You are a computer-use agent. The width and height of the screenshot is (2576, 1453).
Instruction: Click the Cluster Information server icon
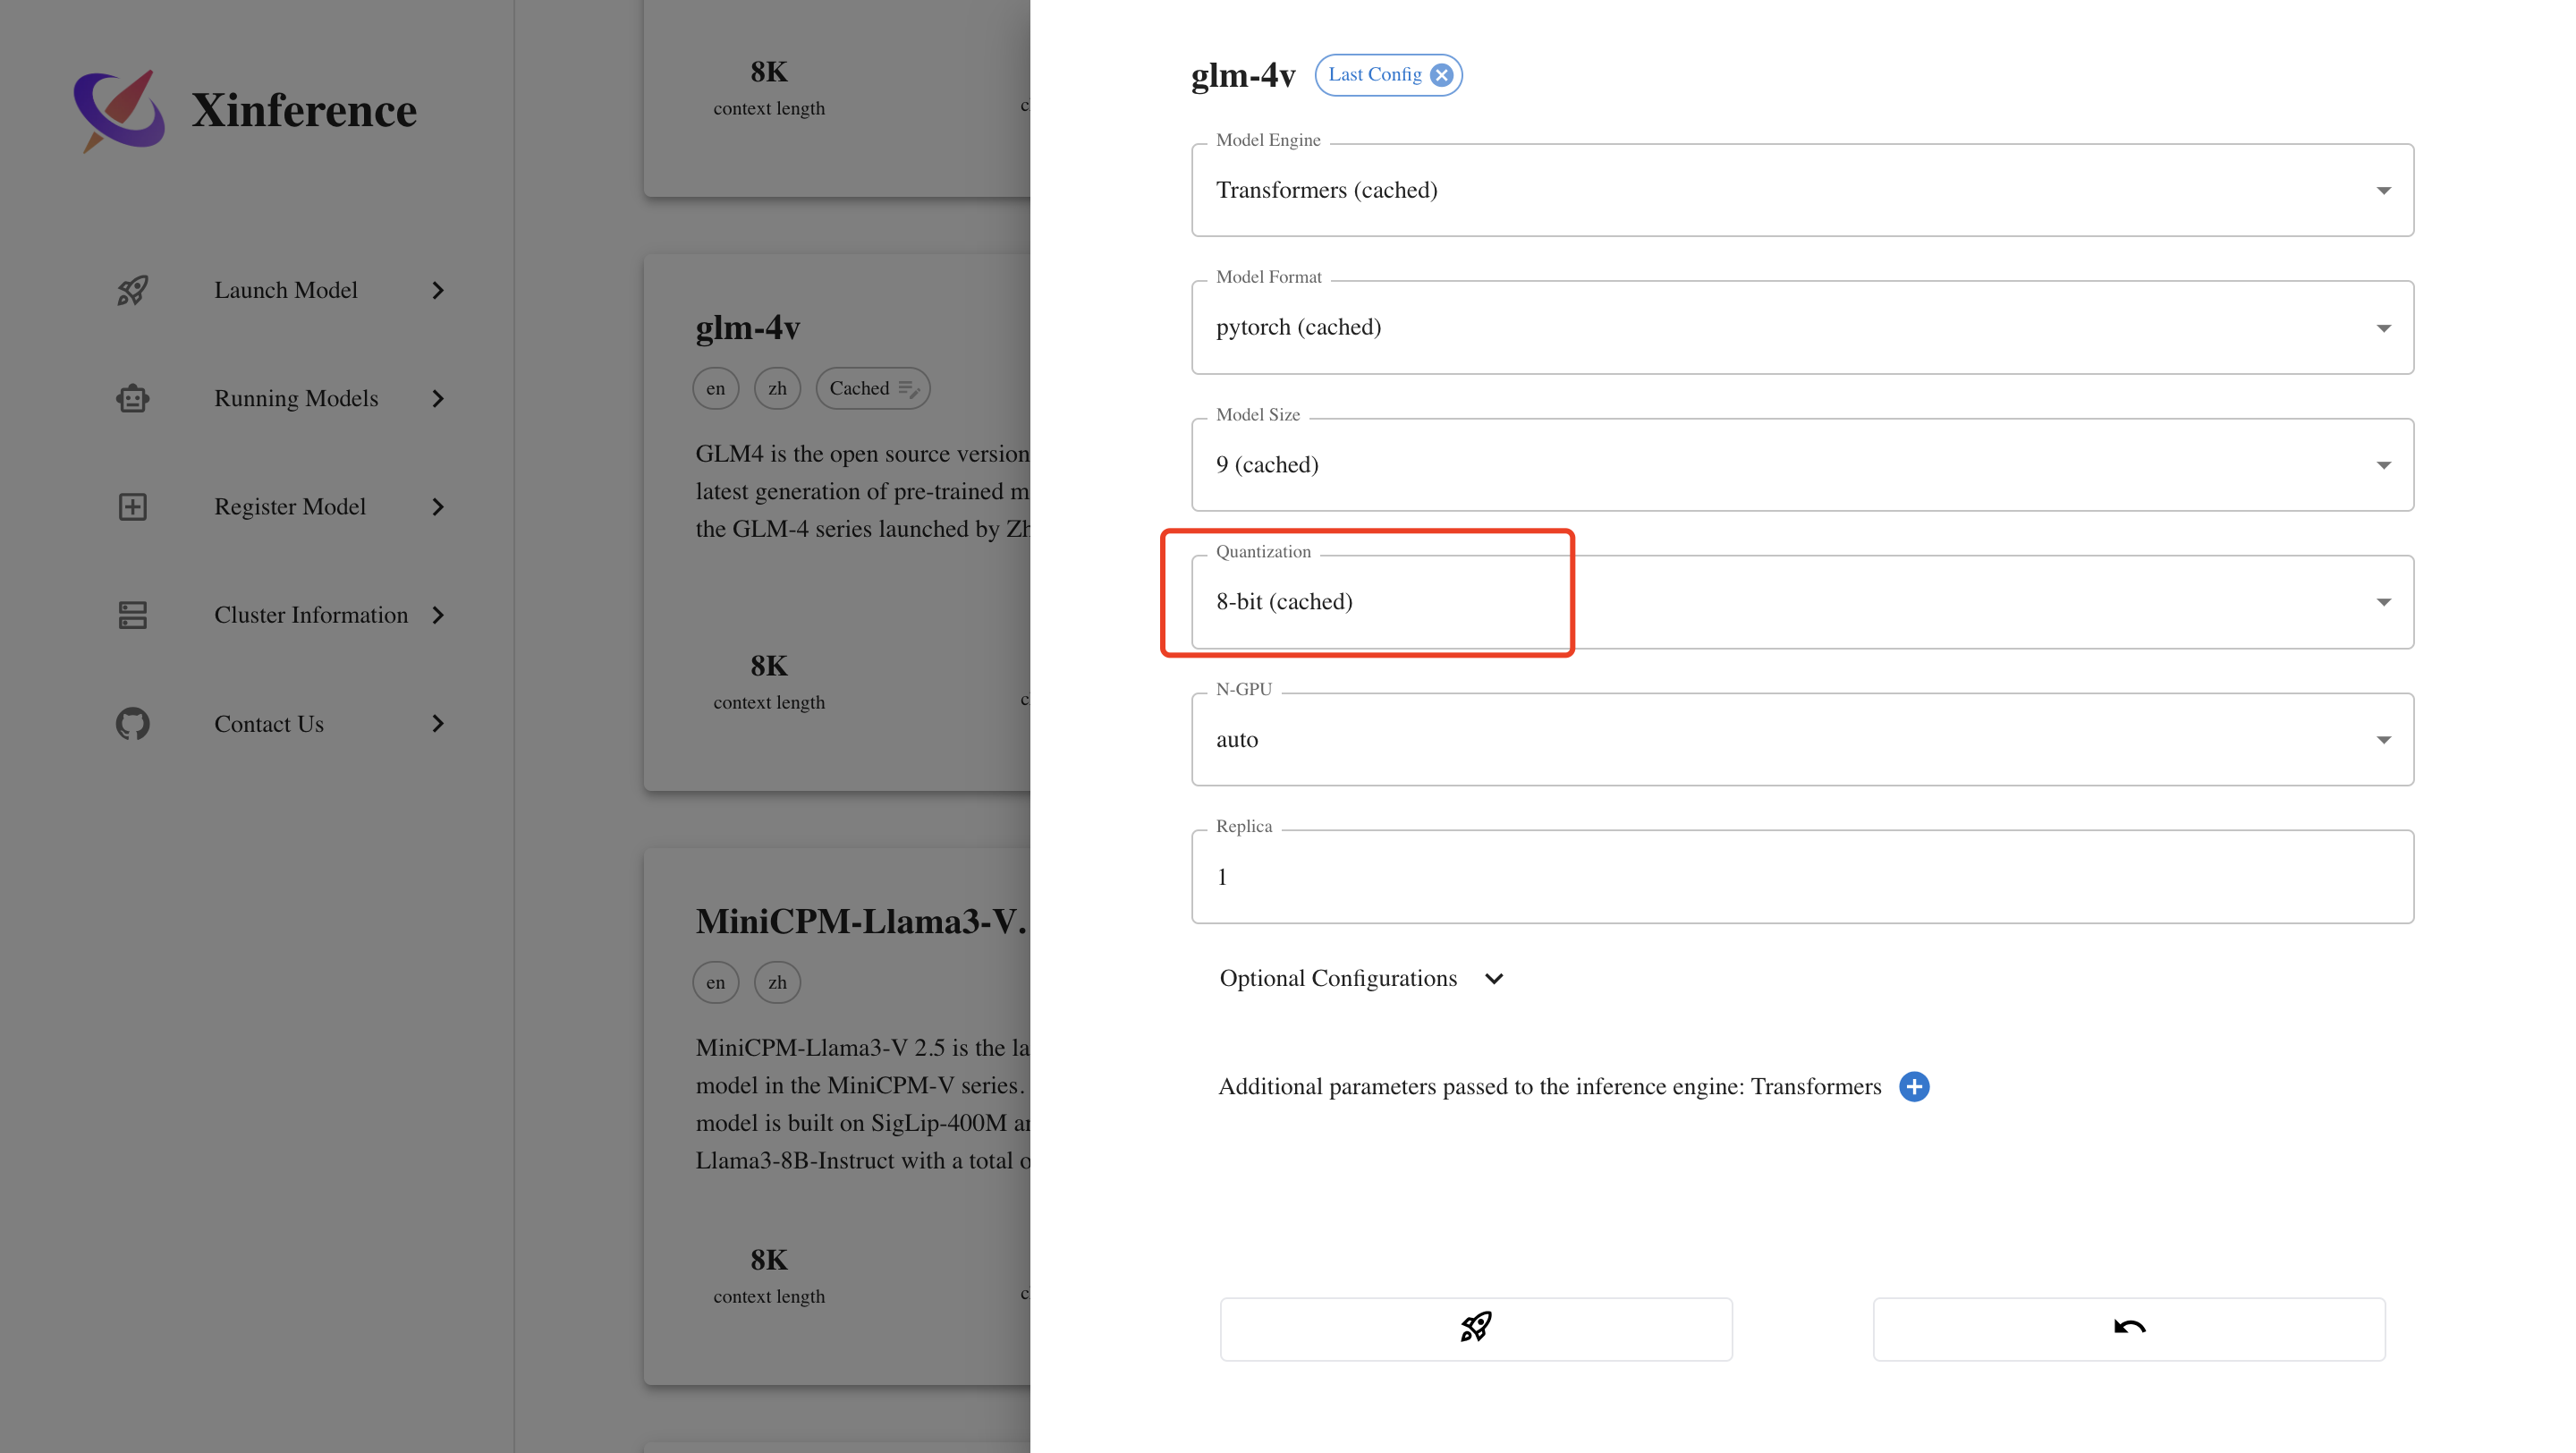tap(132, 615)
